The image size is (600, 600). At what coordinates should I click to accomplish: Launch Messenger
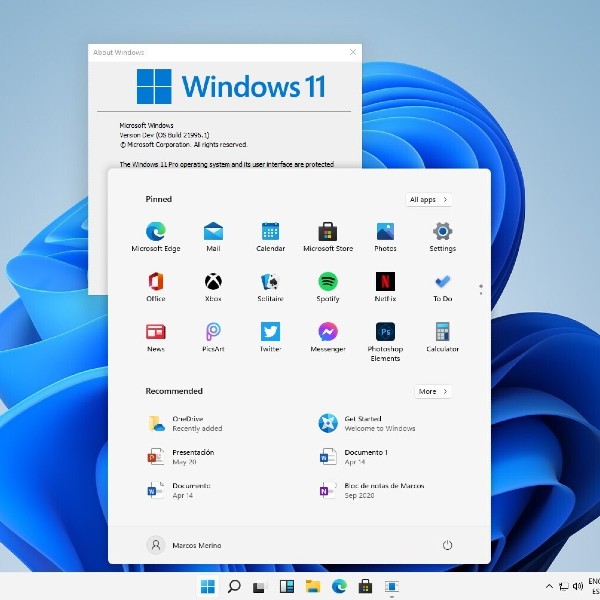click(328, 337)
